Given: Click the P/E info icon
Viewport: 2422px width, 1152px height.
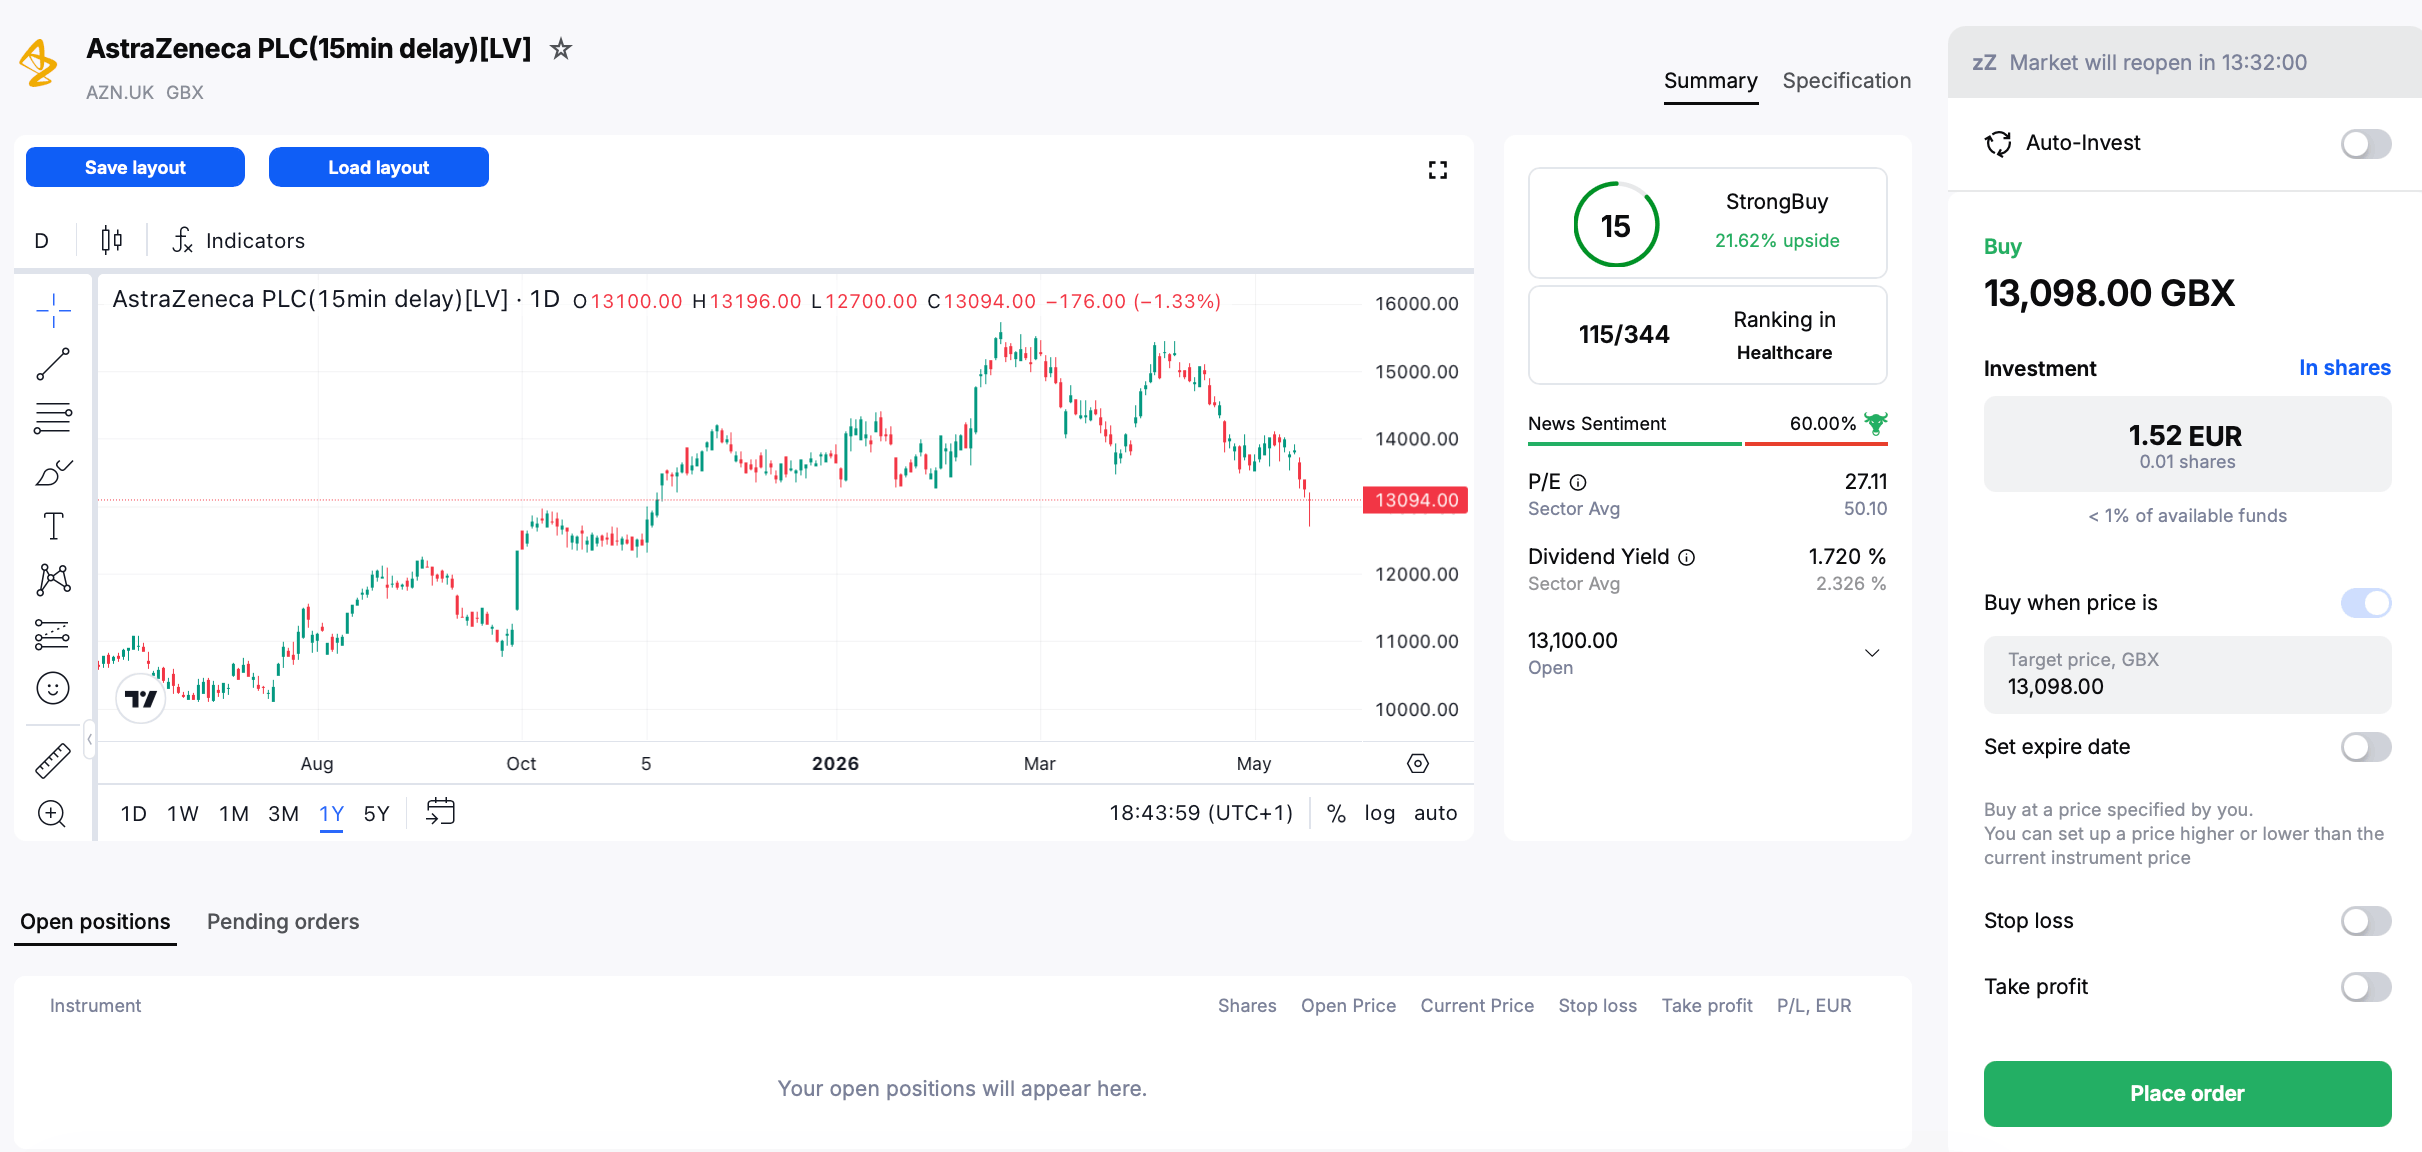Looking at the screenshot, I should coord(1578,483).
